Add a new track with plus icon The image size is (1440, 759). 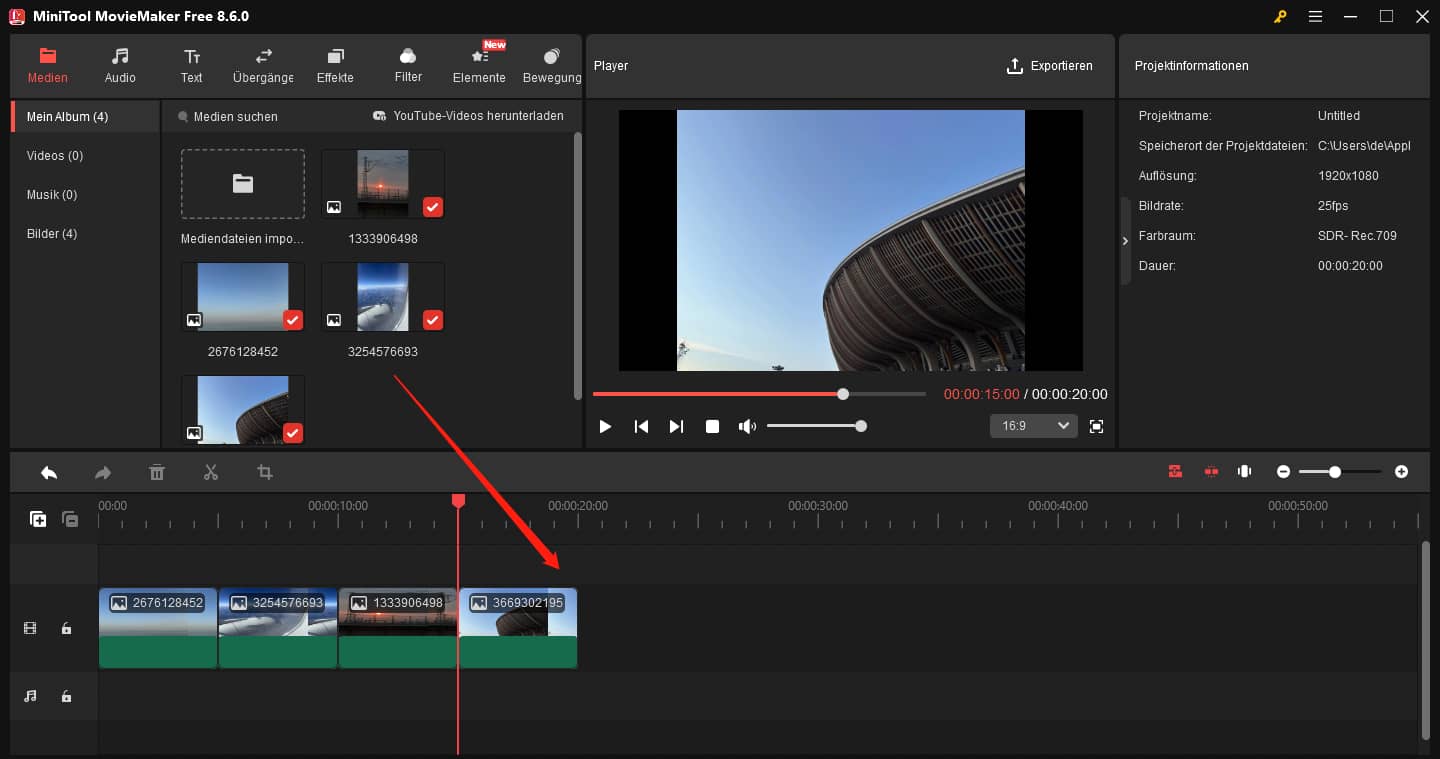point(38,519)
